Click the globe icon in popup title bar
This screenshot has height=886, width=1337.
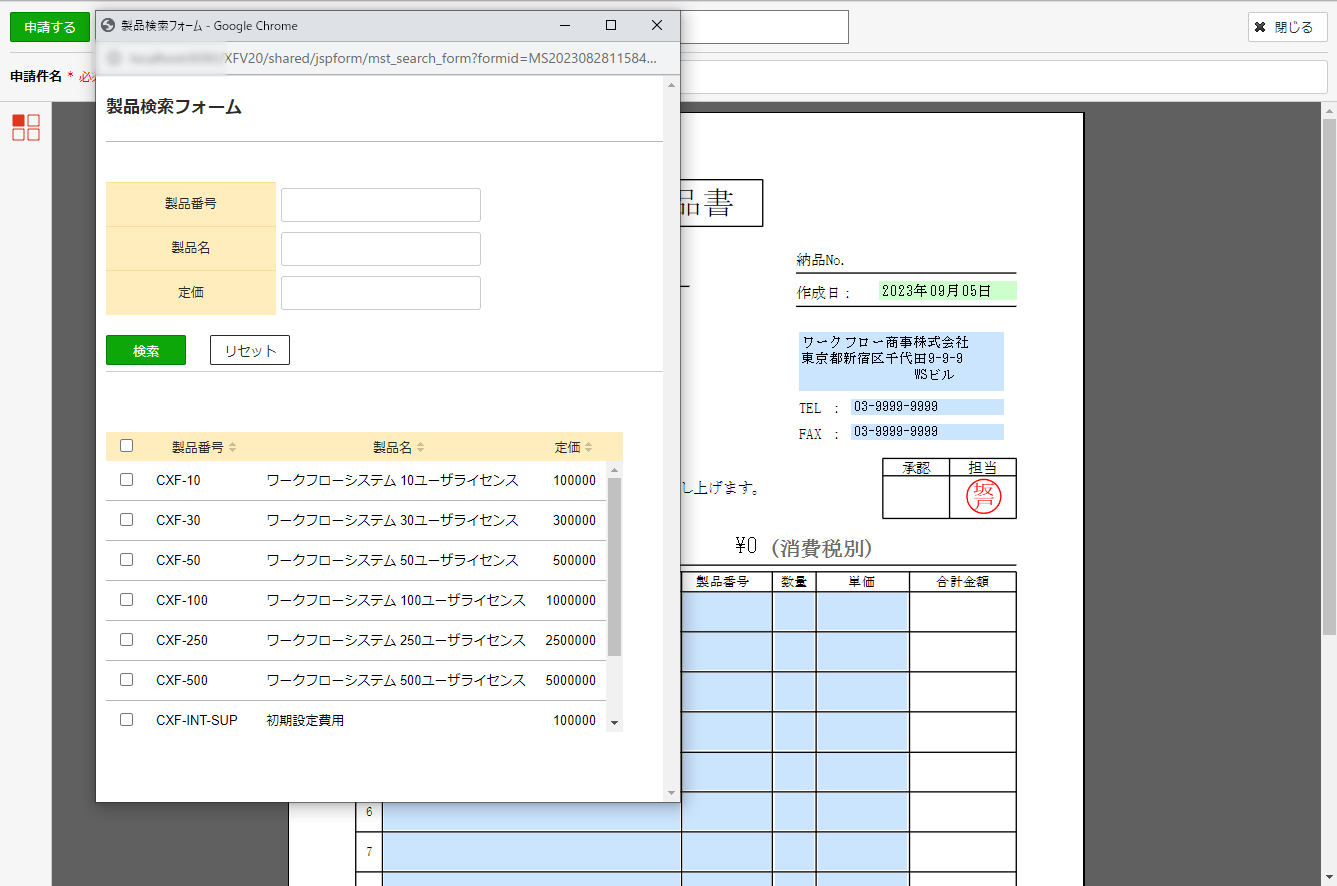click(108, 26)
